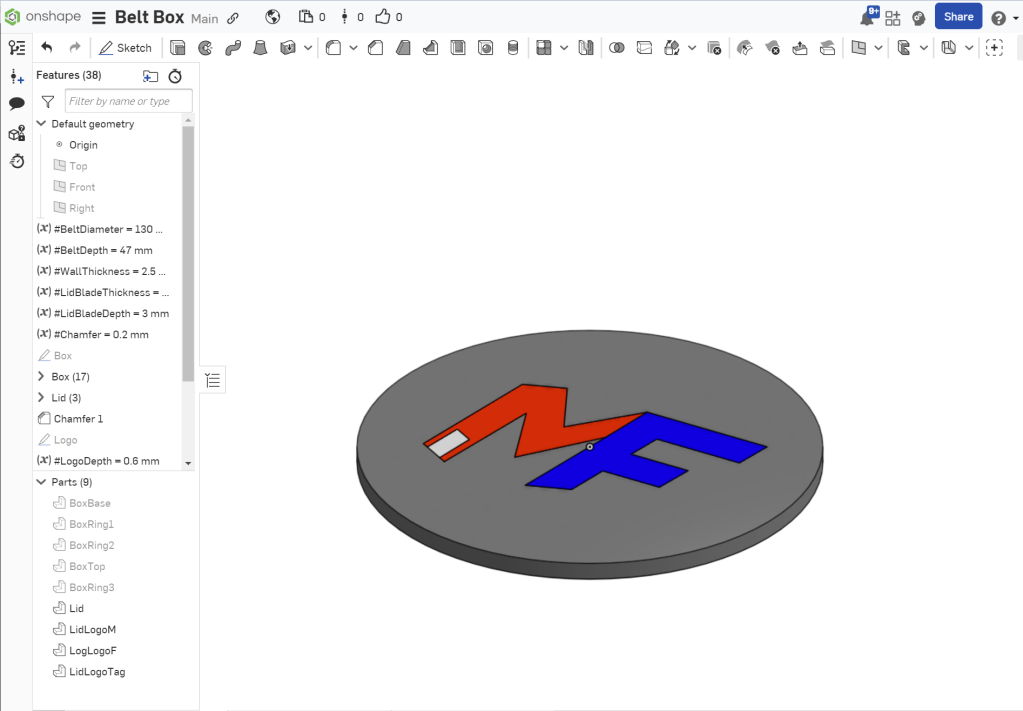This screenshot has width=1023, height=711.
Task: Pick the Loft tool
Action: pyautogui.click(x=260, y=47)
